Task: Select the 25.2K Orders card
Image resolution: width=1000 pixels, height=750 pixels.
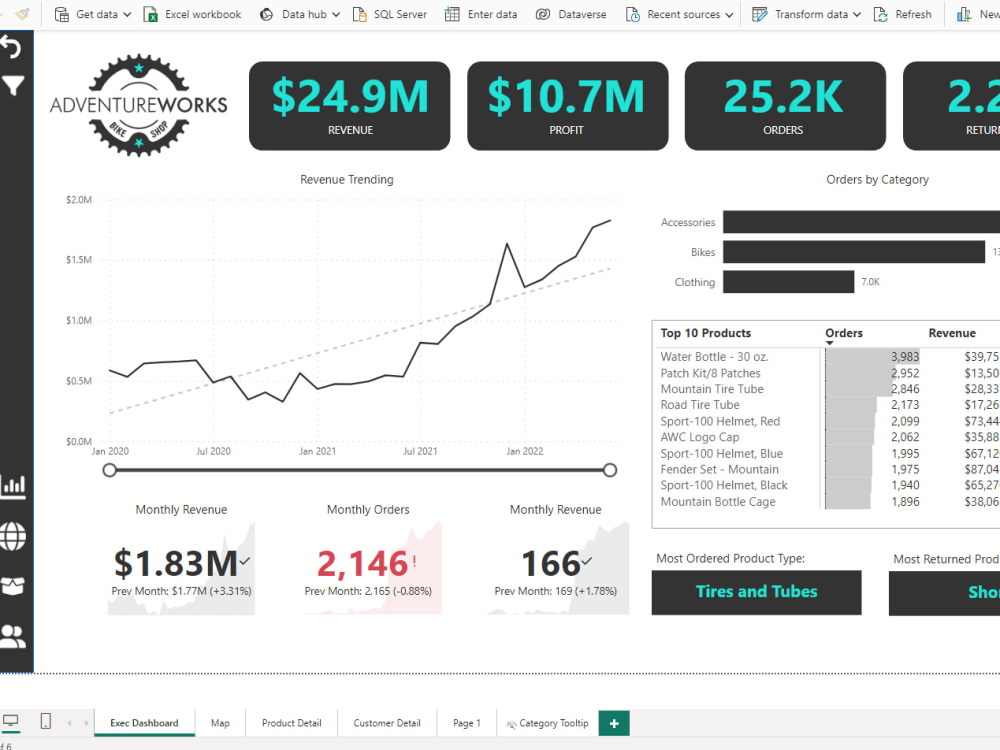Action: pyautogui.click(x=785, y=106)
